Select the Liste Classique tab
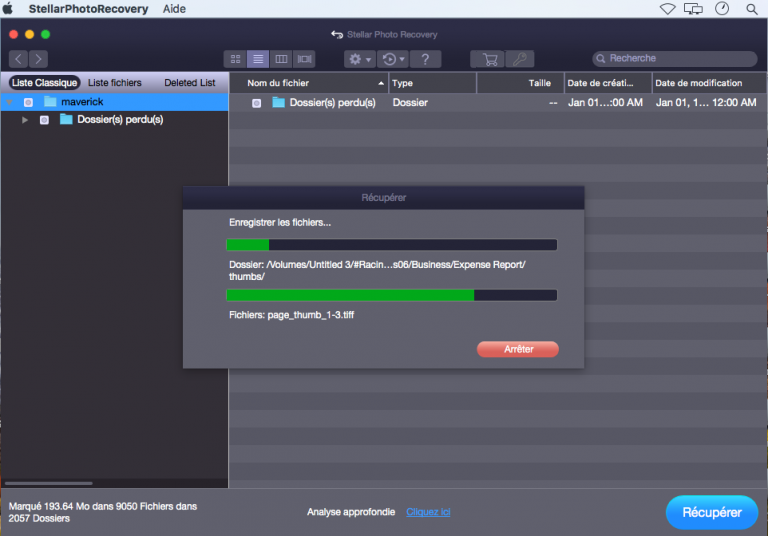 coord(44,83)
